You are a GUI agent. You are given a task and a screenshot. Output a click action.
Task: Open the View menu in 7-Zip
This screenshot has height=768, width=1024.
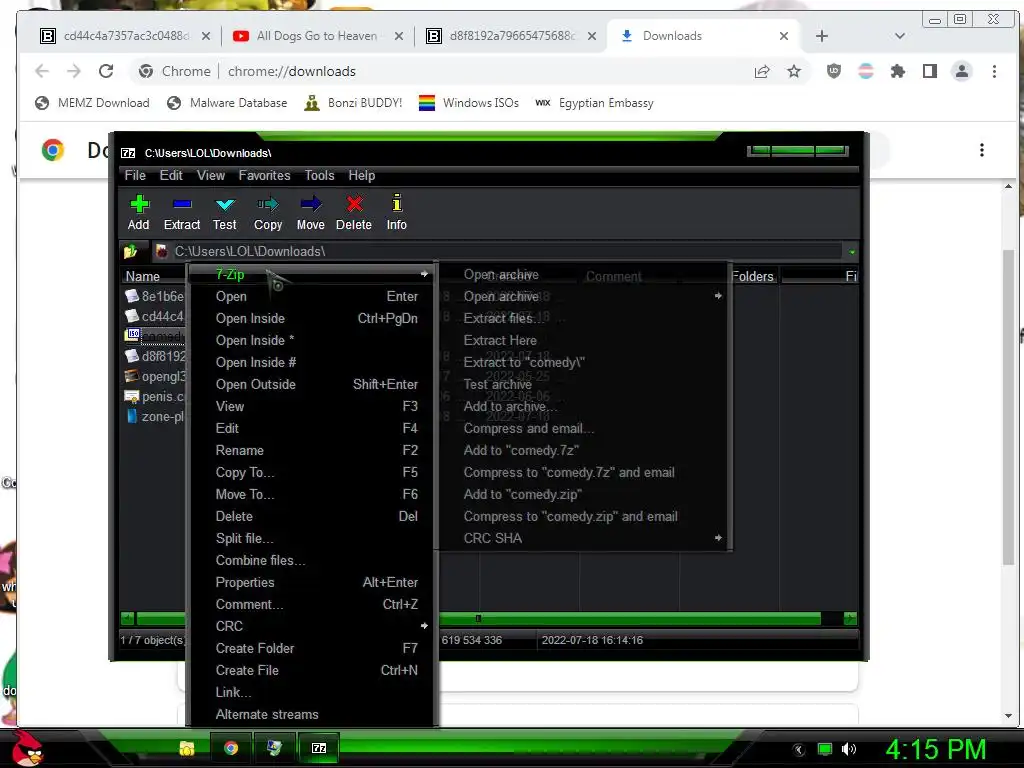pos(211,175)
